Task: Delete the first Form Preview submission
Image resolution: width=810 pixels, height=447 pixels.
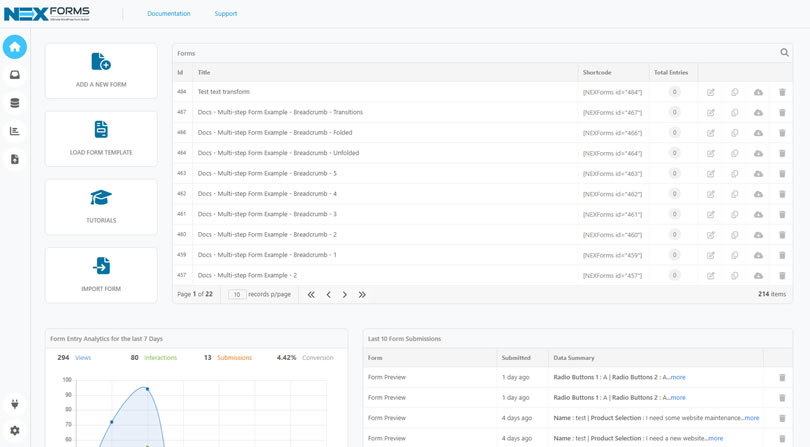Action: click(782, 377)
